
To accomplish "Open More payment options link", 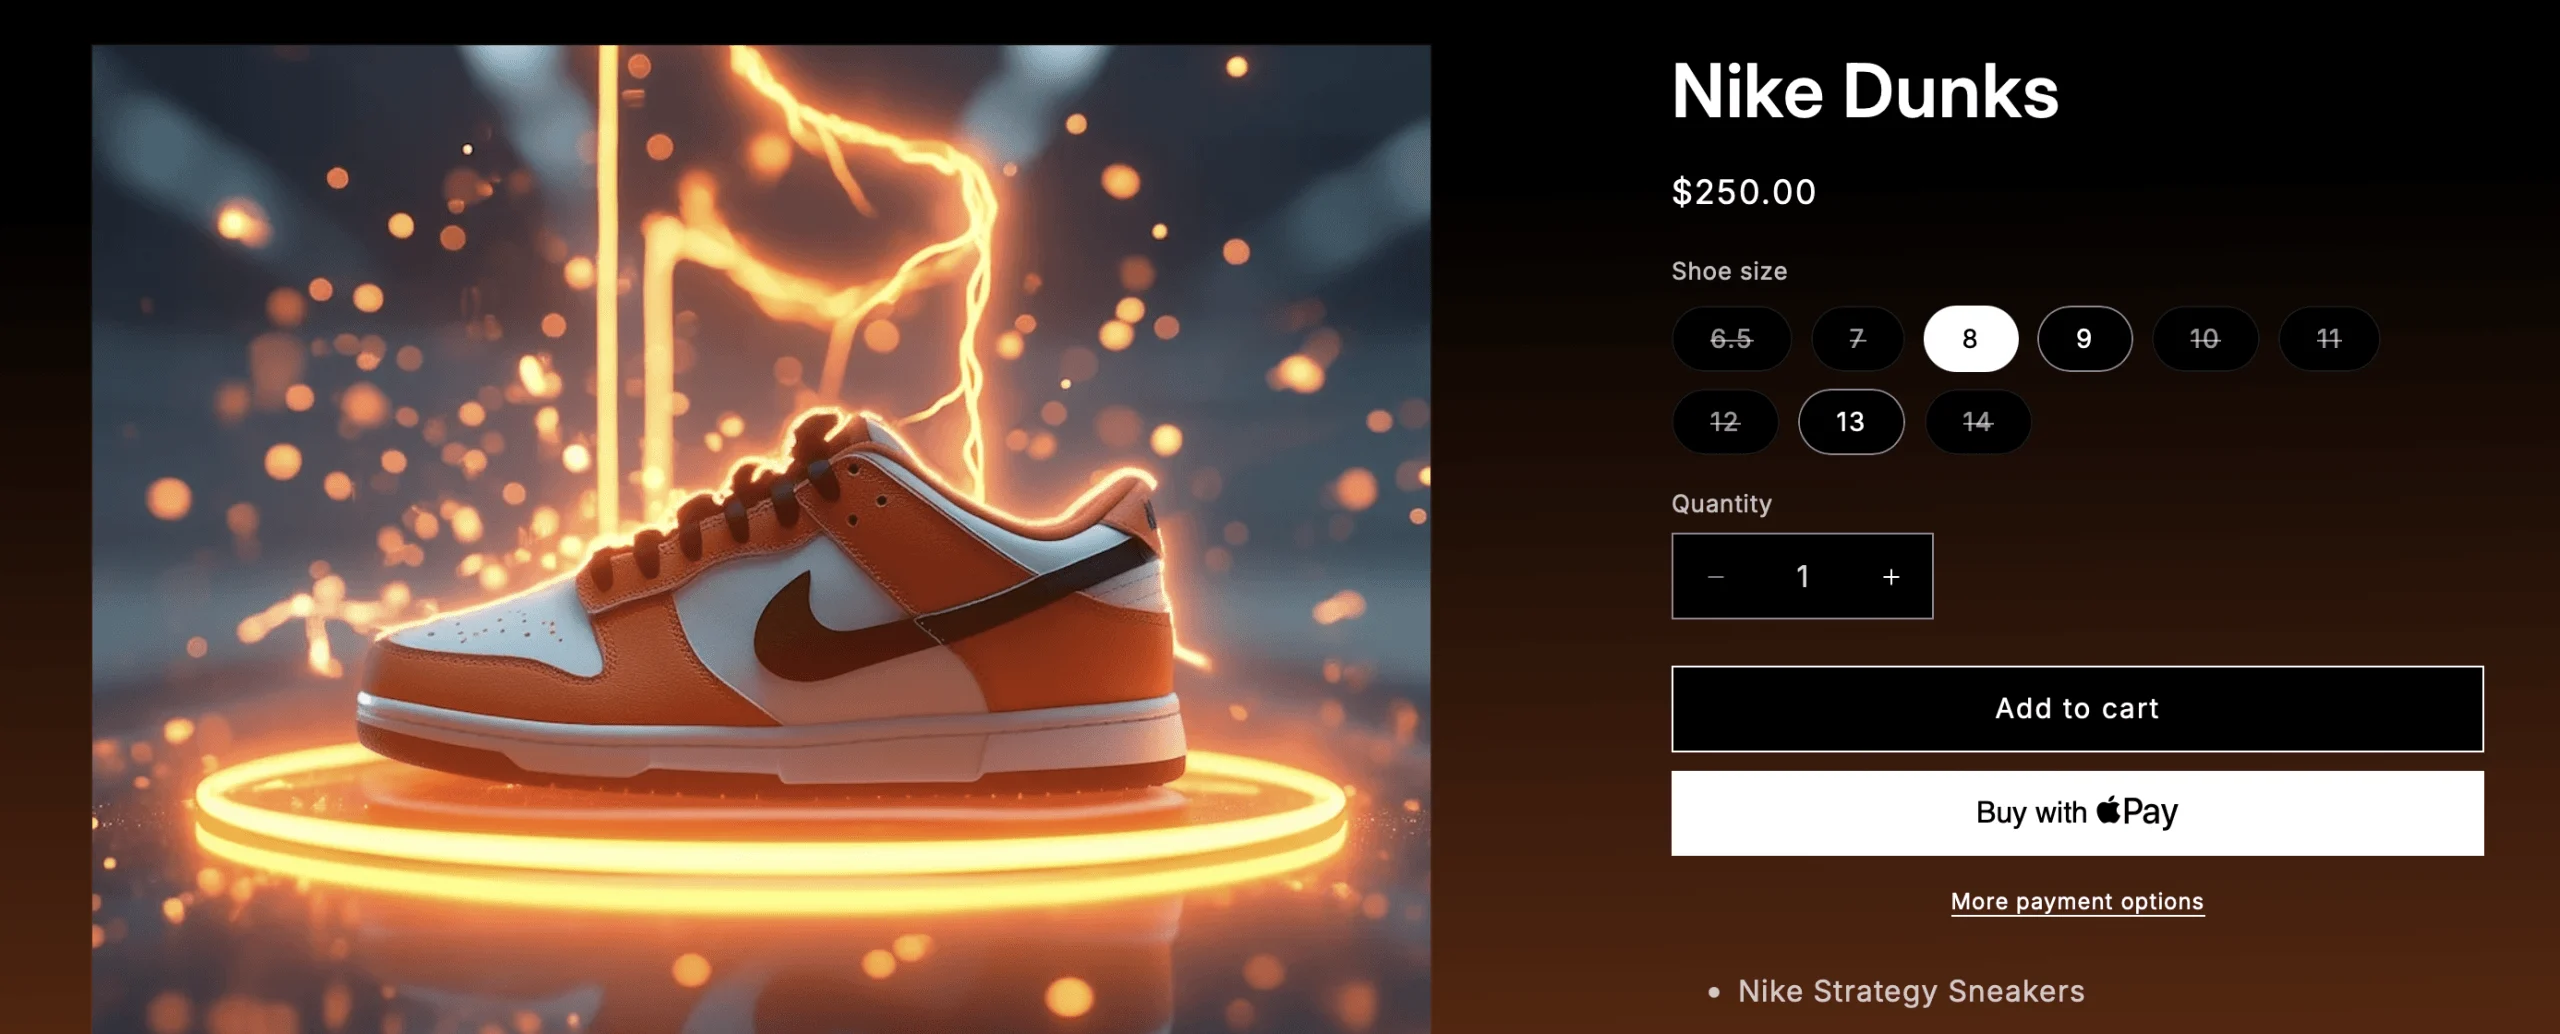I will tap(2077, 902).
